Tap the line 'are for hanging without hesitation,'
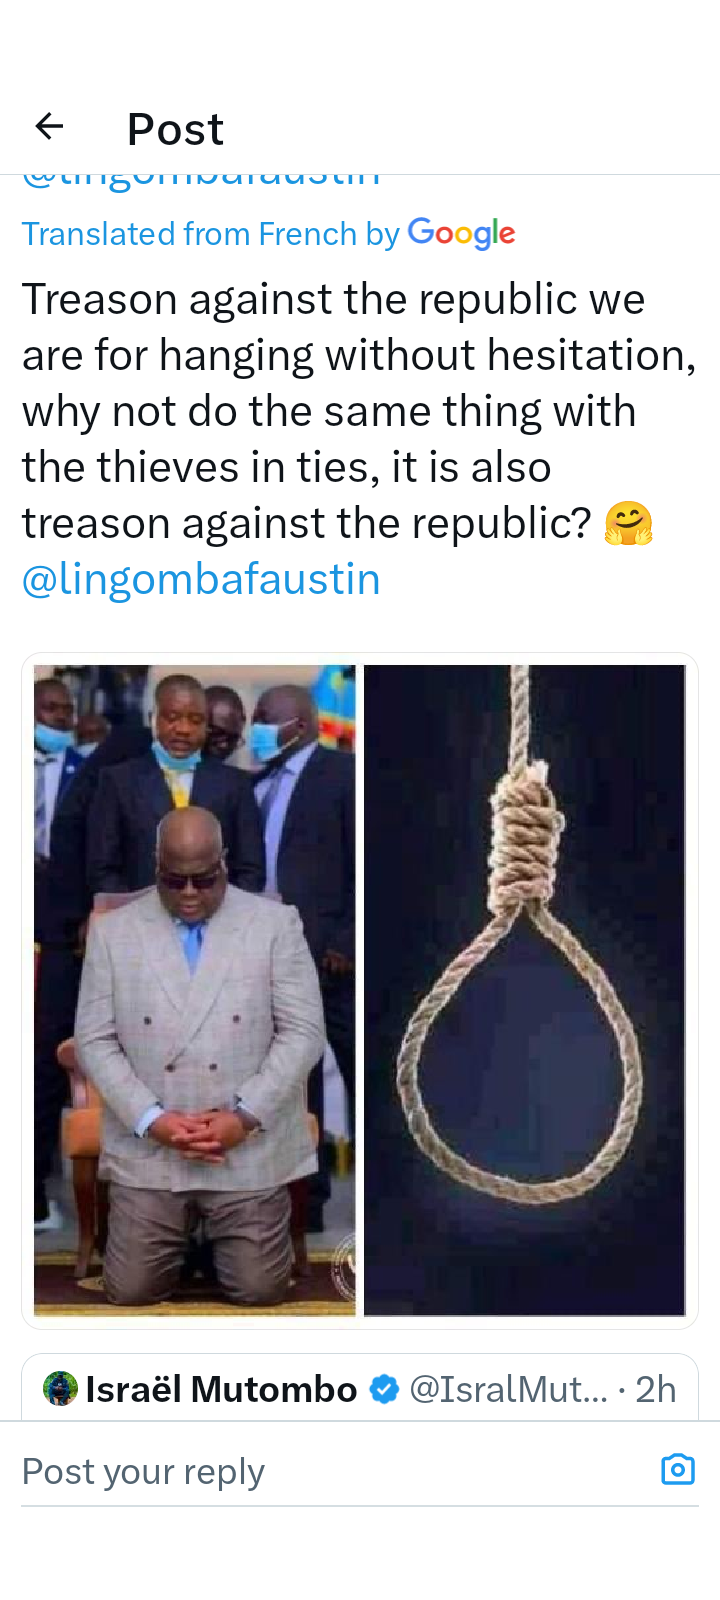The width and height of the screenshot is (720, 1600). pyautogui.click(x=359, y=355)
